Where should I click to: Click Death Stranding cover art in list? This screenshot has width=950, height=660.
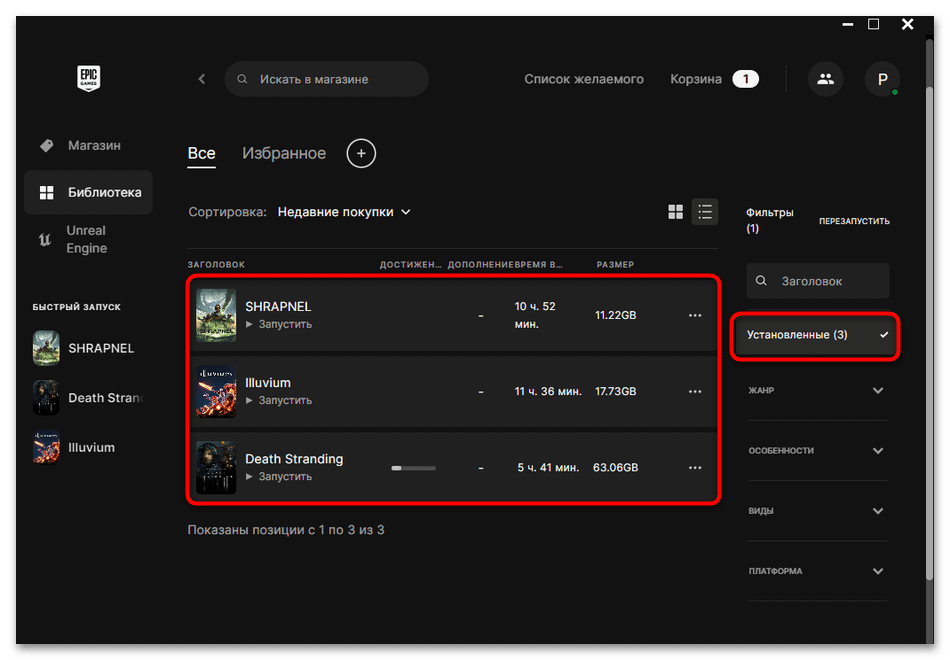216,468
